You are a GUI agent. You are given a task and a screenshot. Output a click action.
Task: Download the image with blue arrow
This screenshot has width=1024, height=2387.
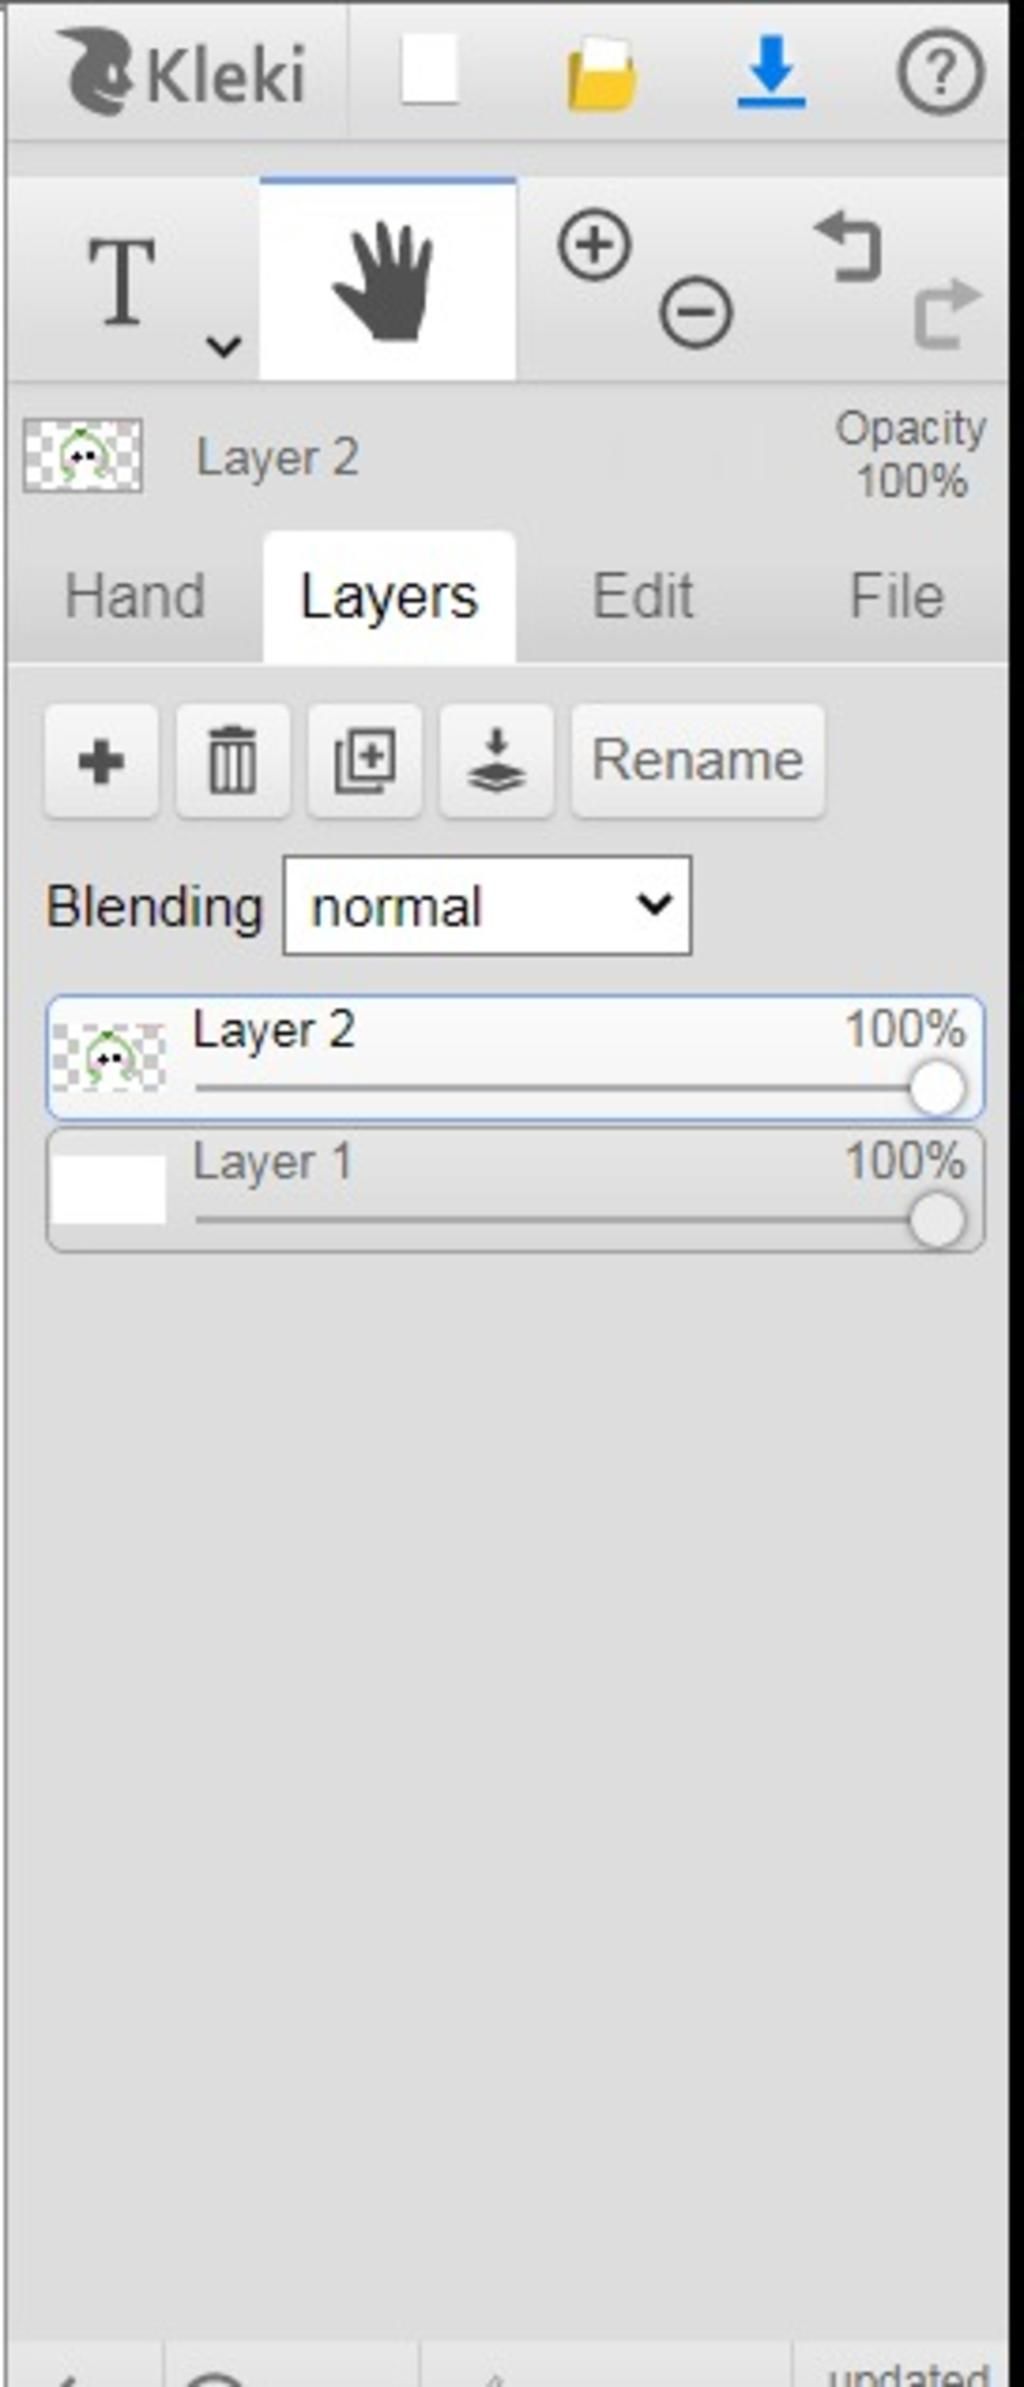click(771, 72)
